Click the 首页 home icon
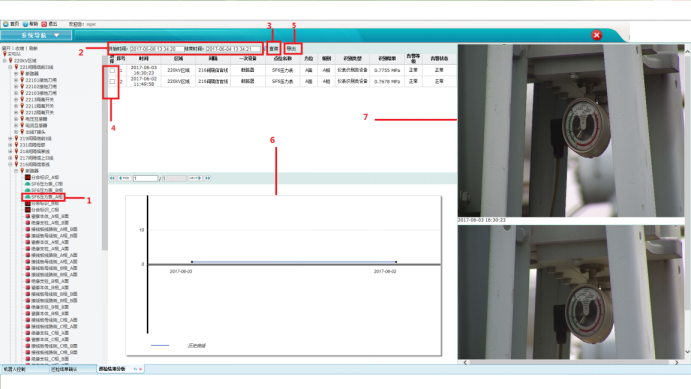This screenshot has width=691, height=389. coord(5,24)
